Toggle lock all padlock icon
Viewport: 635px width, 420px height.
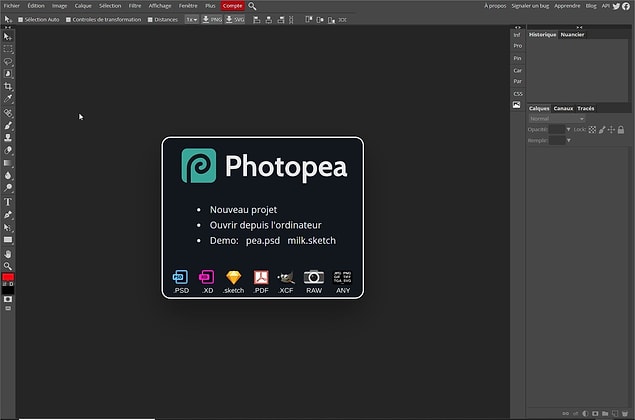click(x=621, y=130)
